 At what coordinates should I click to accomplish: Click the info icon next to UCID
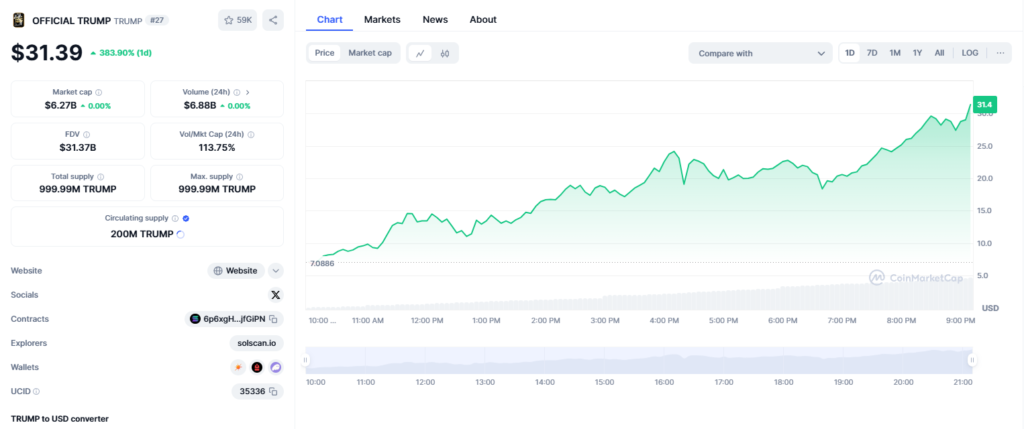tap(37, 392)
